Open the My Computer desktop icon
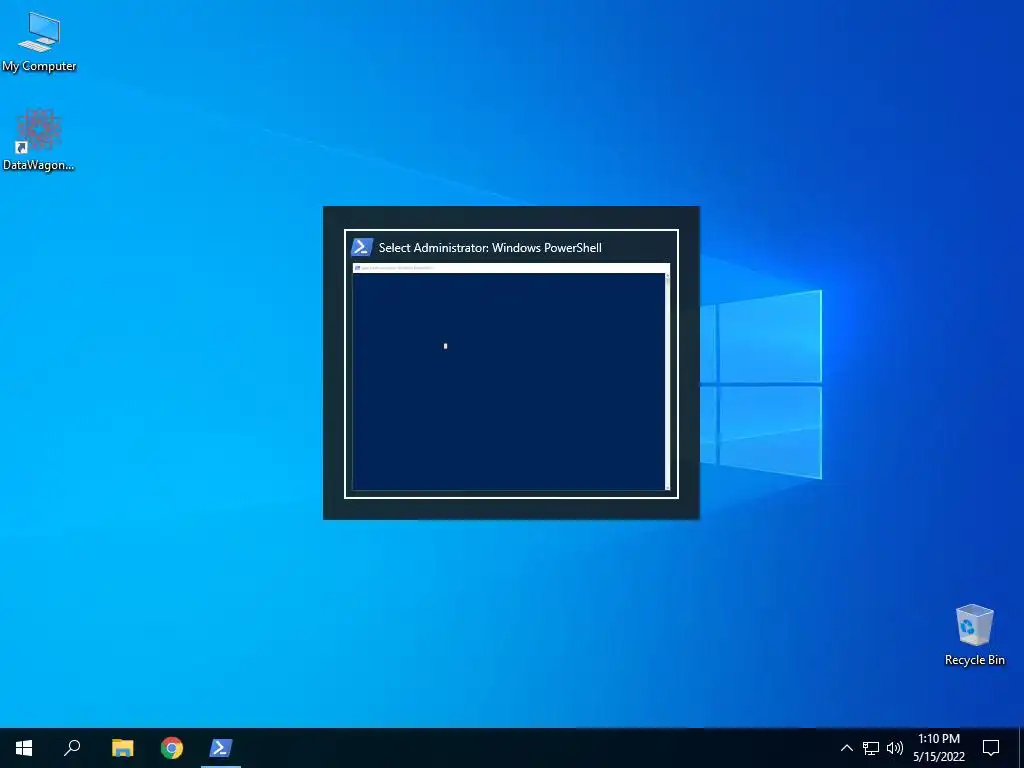Image resolution: width=1024 pixels, height=768 pixels. point(39,42)
